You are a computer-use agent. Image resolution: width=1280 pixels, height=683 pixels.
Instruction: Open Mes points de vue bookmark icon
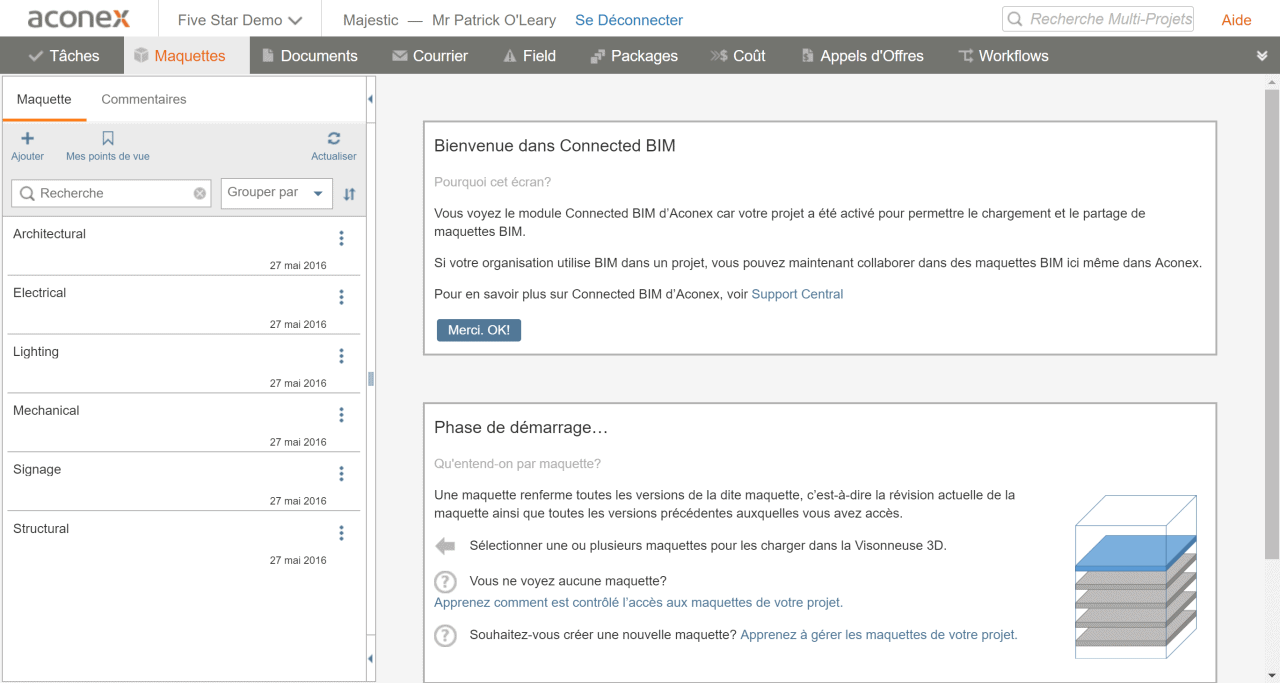click(x=108, y=139)
